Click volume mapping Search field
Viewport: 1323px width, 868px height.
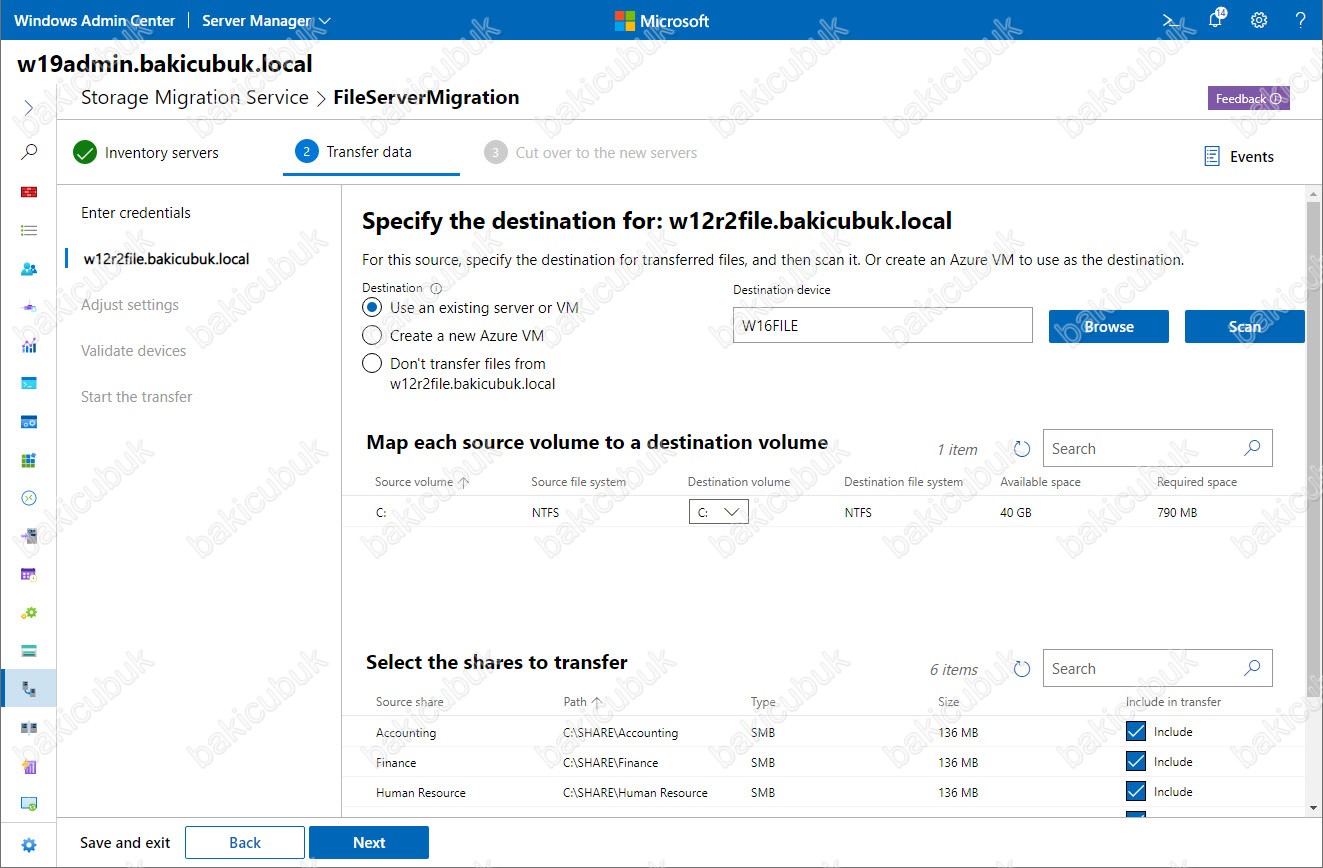[x=1158, y=449]
